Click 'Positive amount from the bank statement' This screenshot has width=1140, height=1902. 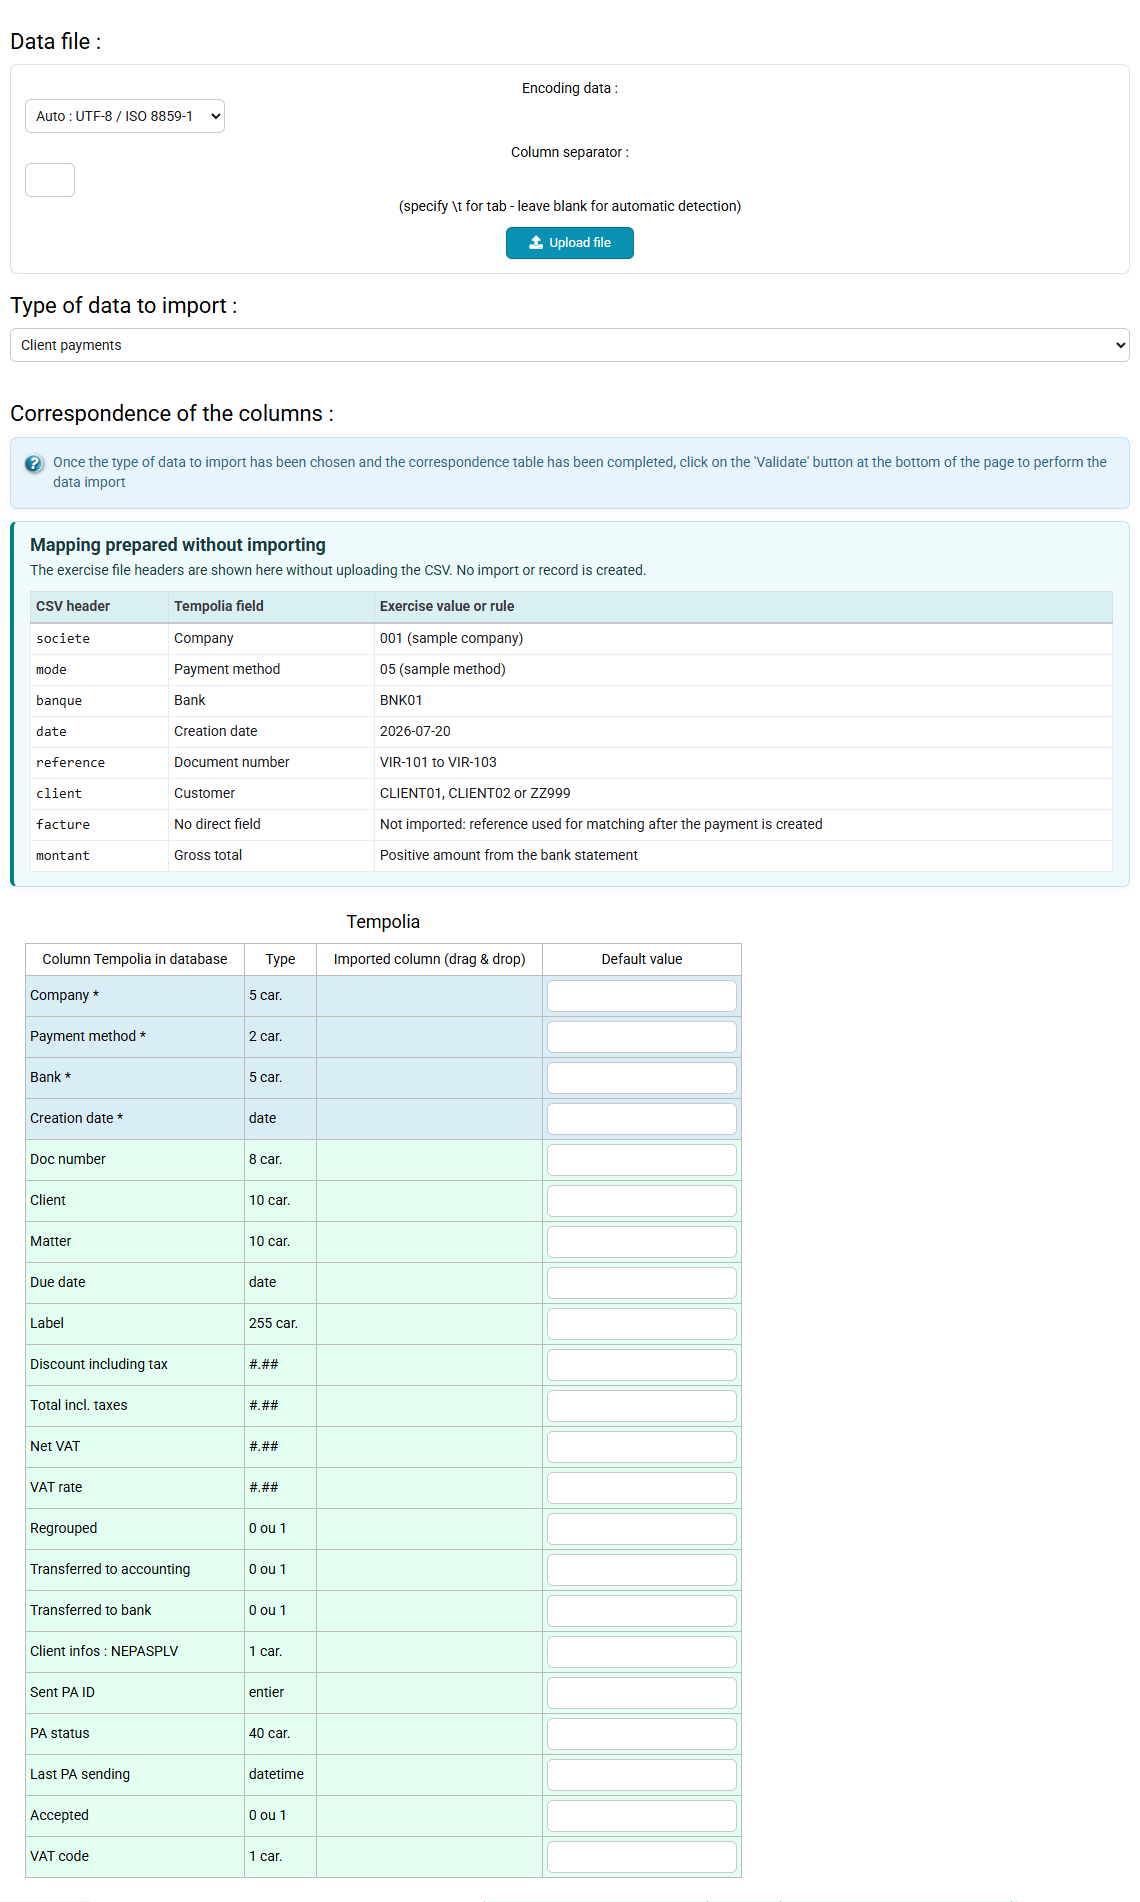click(x=508, y=855)
